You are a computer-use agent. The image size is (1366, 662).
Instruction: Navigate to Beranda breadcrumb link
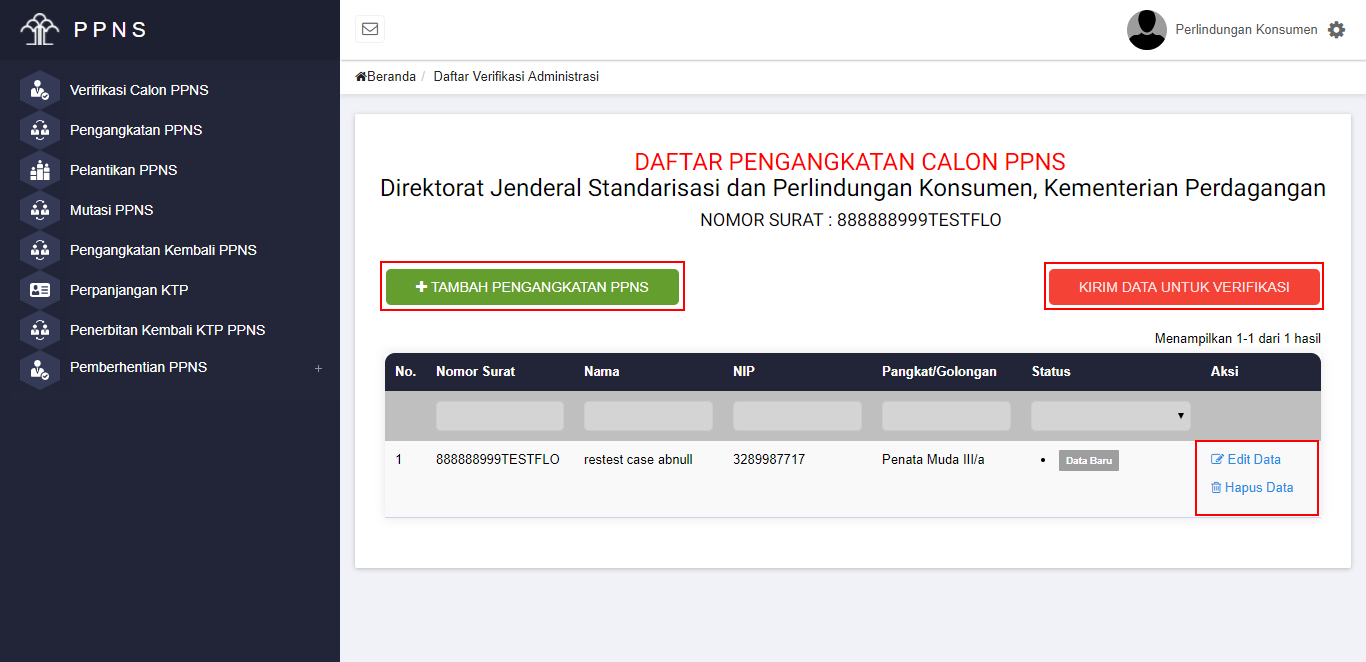pyautogui.click(x=386, y=77)
